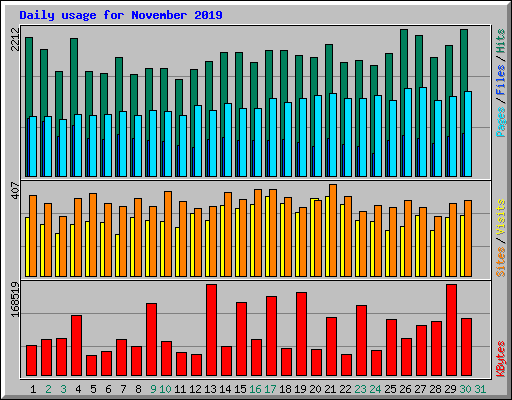Click the 'KBytes' legend label

[500, 359]
